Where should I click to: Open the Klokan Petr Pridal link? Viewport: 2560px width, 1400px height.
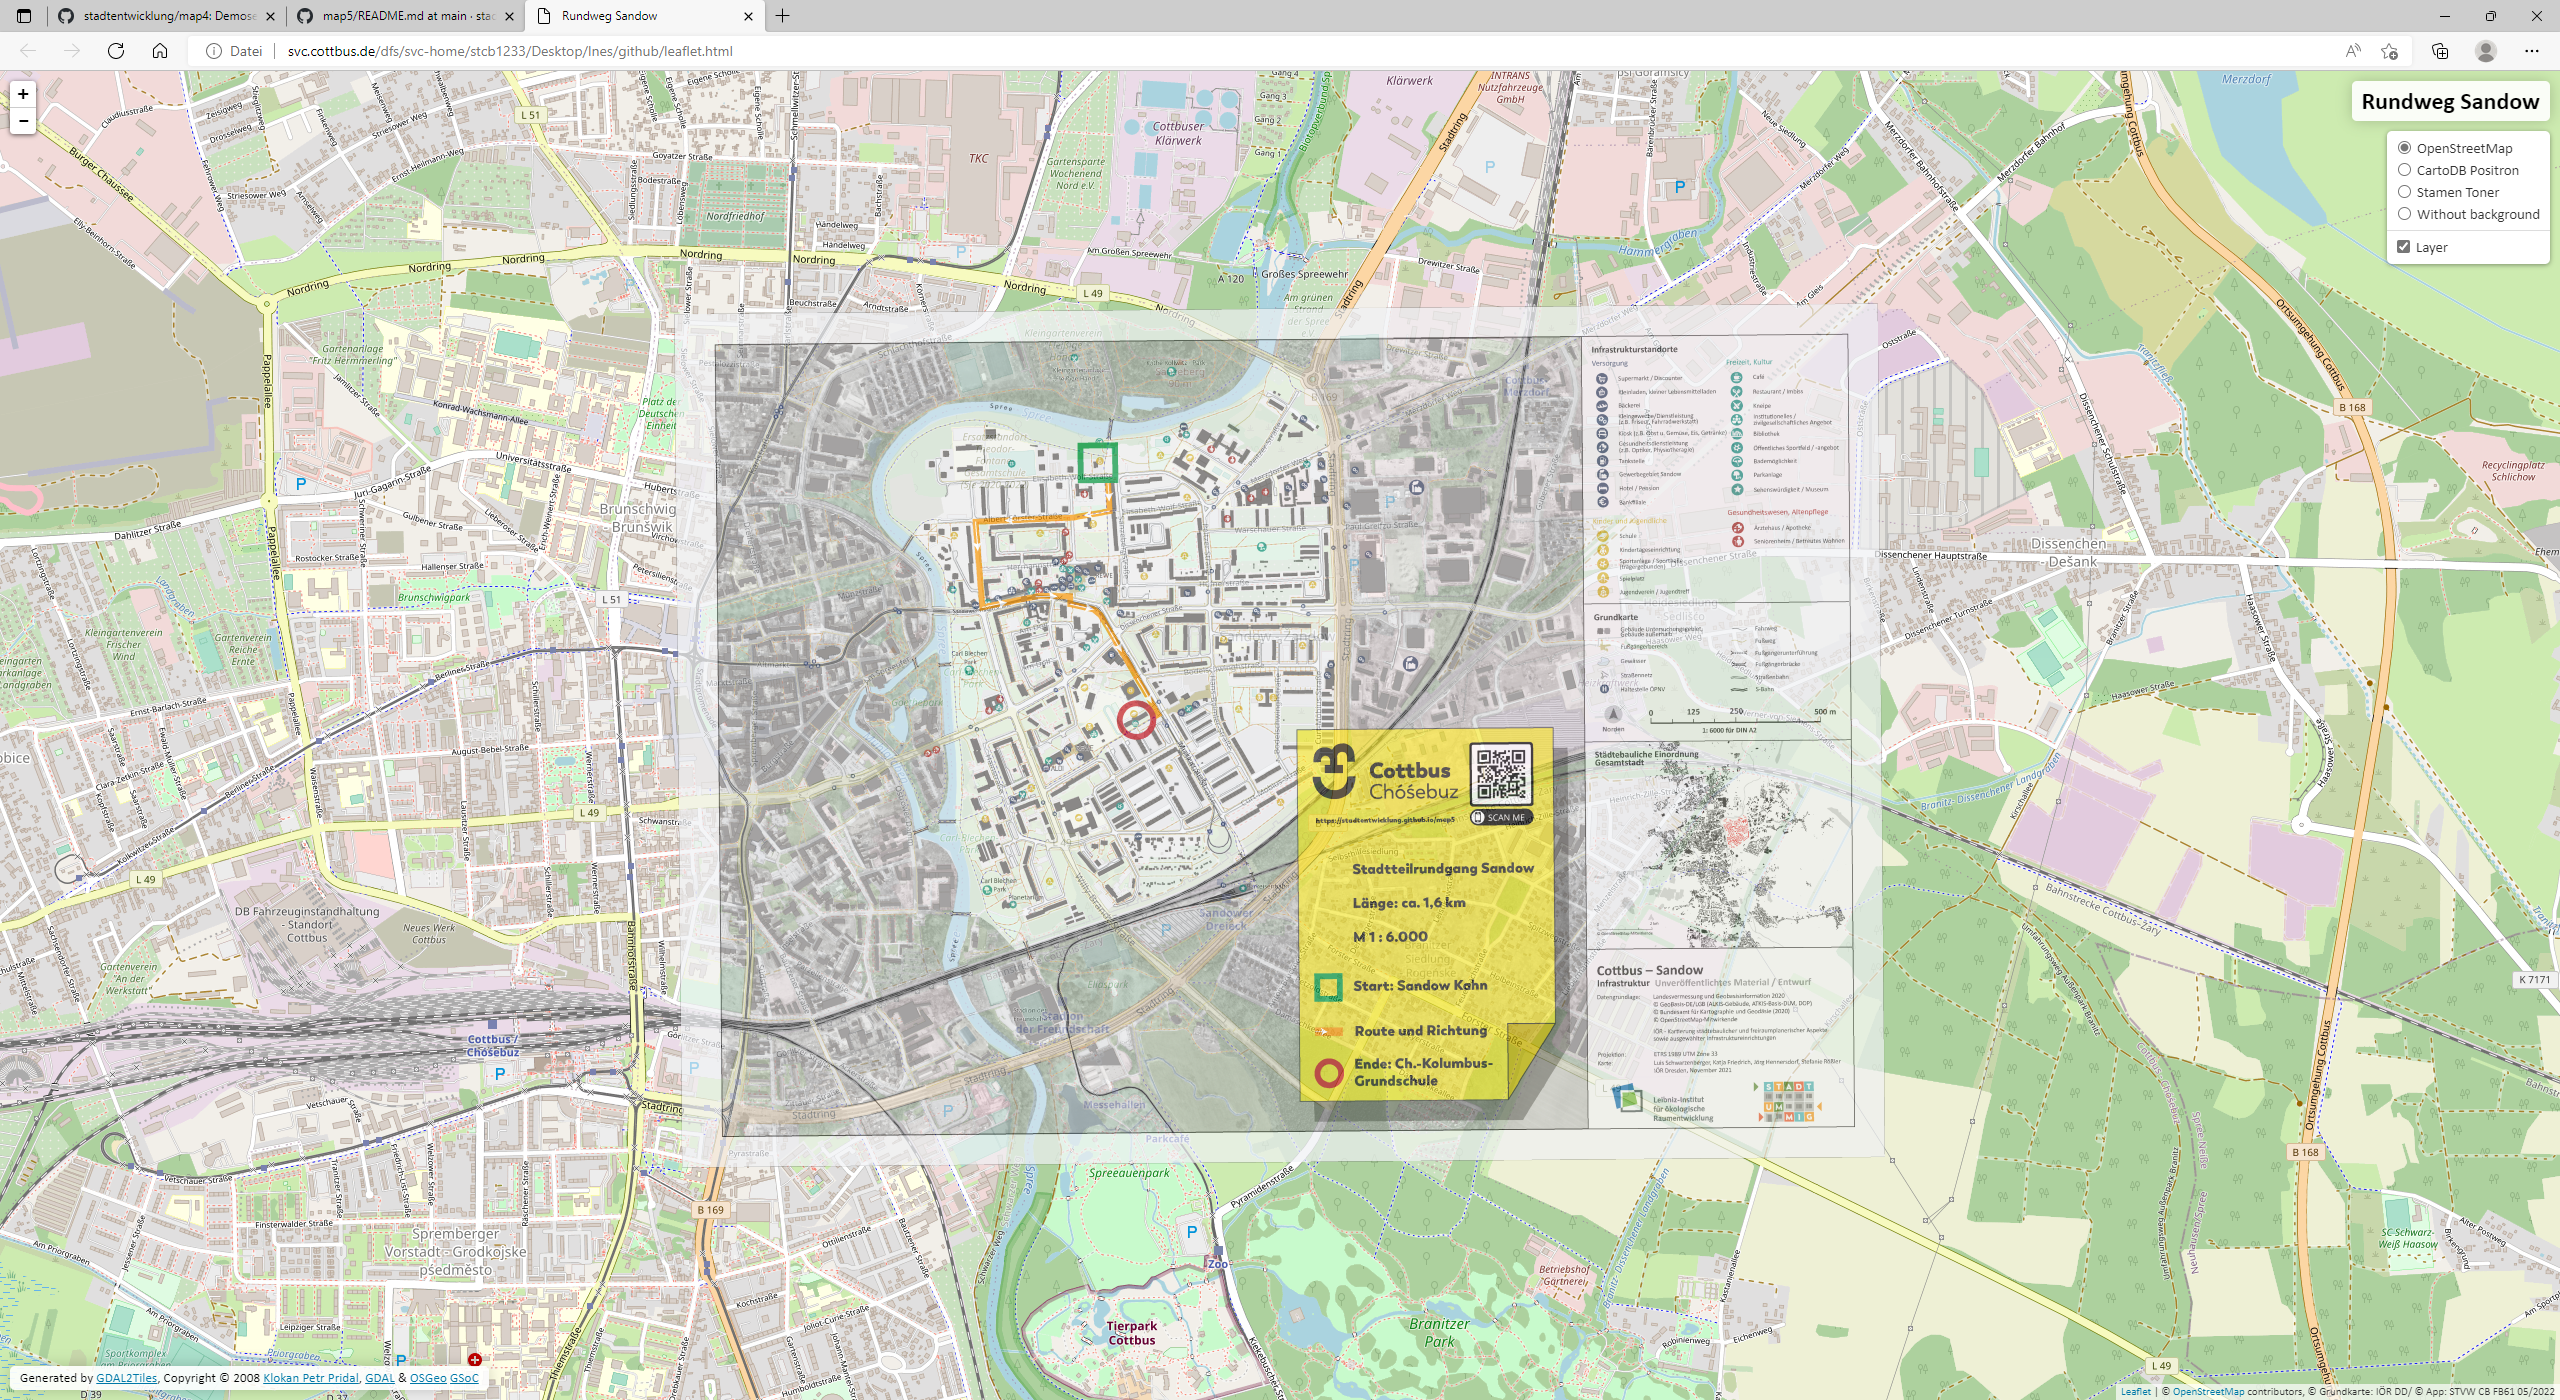[310, 1378]
